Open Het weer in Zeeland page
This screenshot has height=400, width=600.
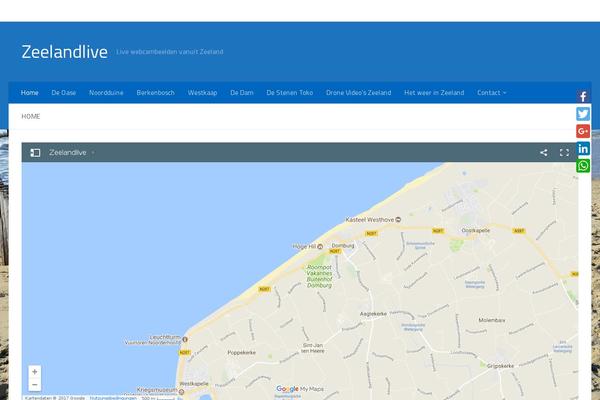pyautogui.click(x=434, y=93)
